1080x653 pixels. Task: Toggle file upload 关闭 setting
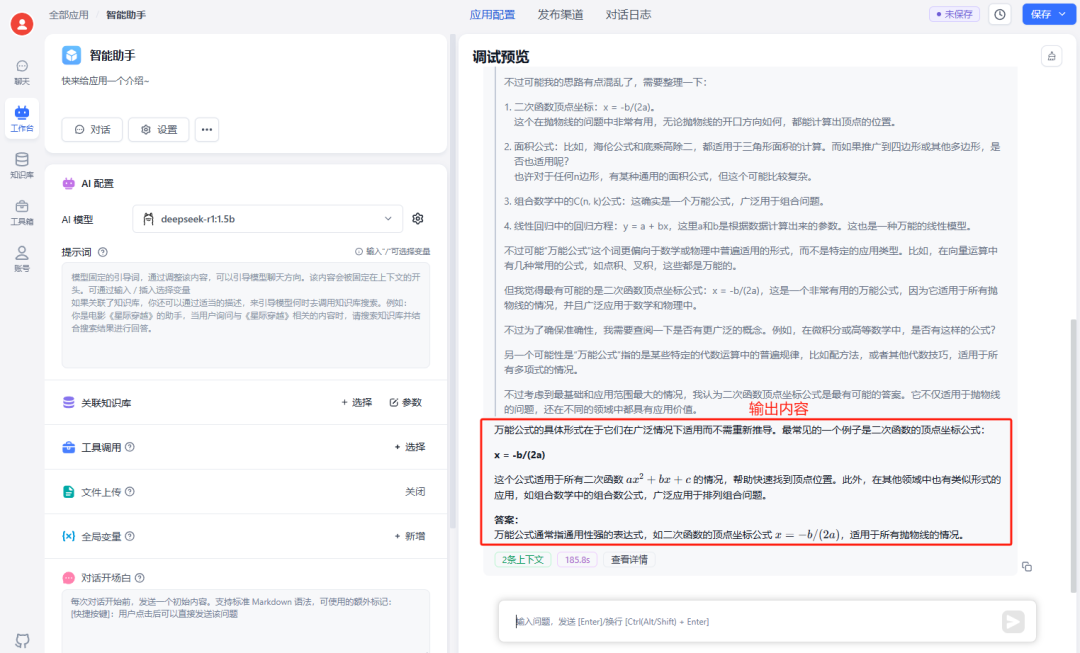tap(415, 492)
